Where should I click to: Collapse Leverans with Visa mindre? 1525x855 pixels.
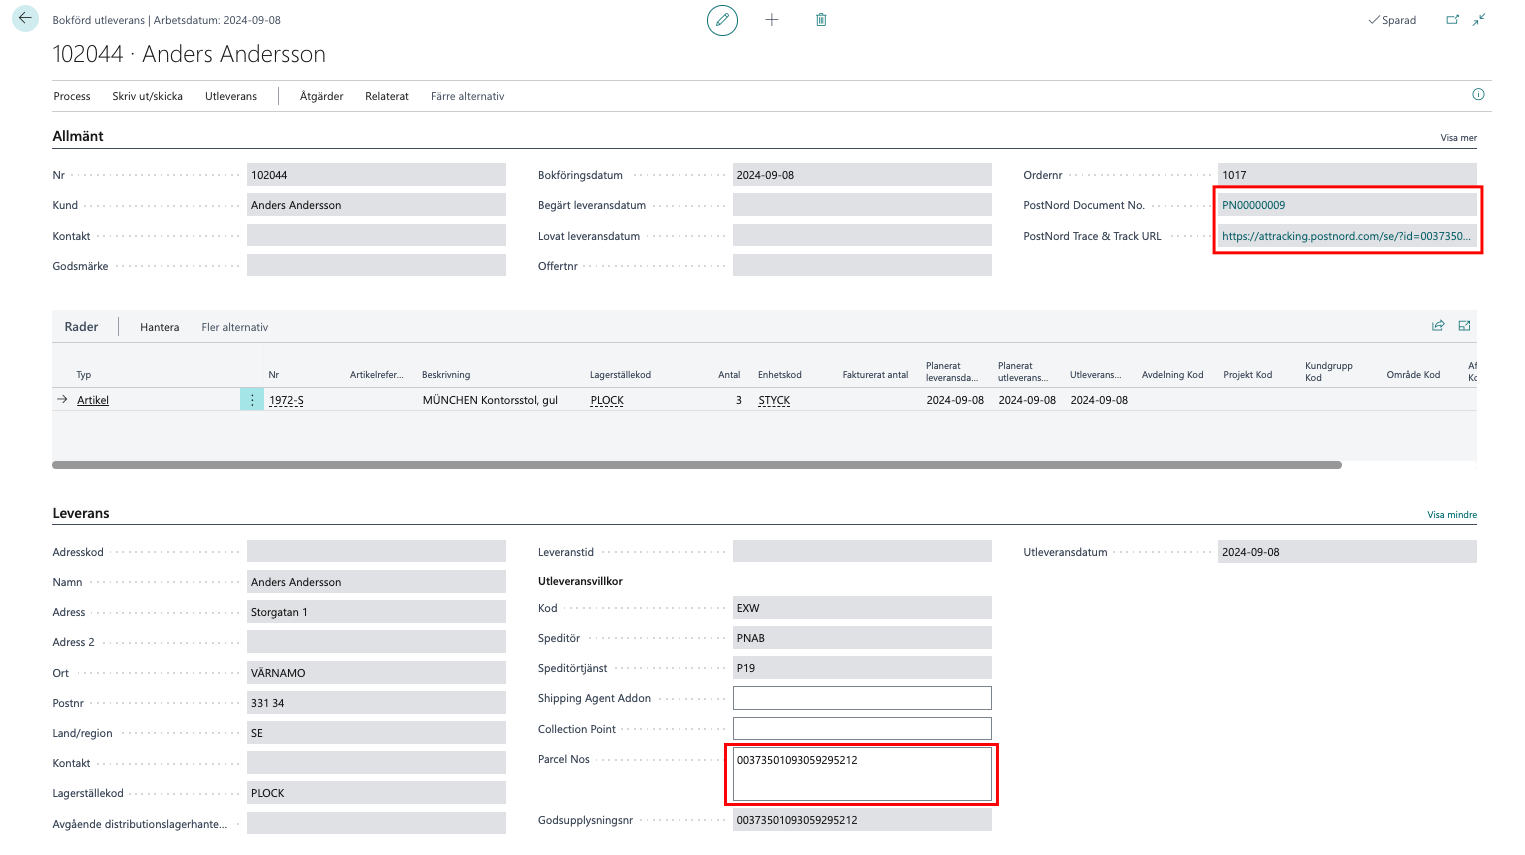click(1451, 515)
